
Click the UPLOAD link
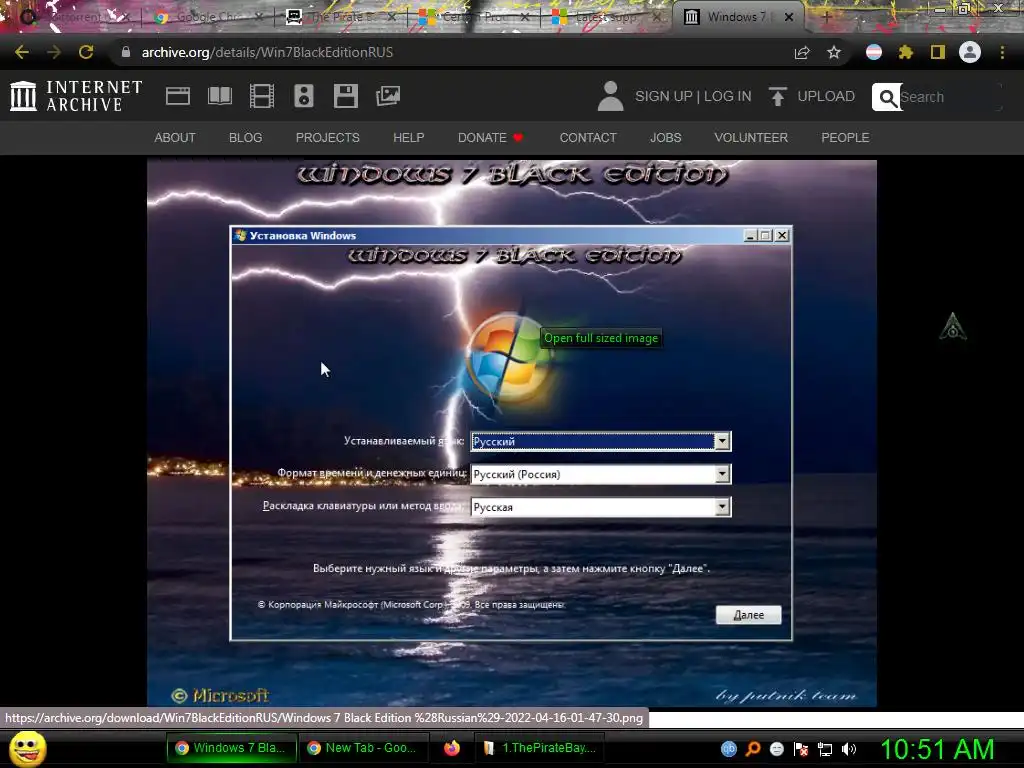(x=826, y=96)
